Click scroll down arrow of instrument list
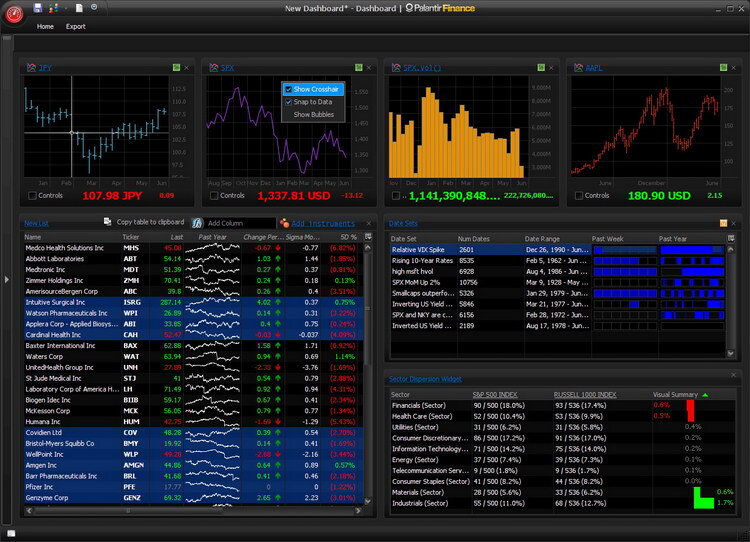 pyautogui.click(x=368, y=501)
